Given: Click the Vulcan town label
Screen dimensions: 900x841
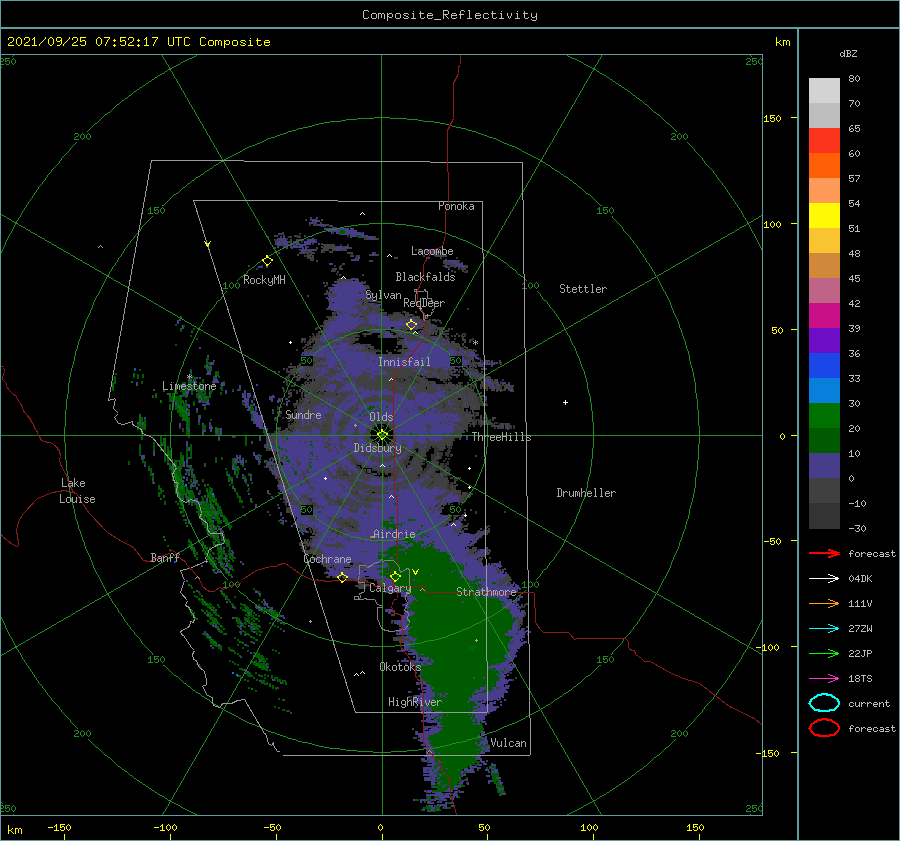Looking at the screenshot, I should click(509, 742).
